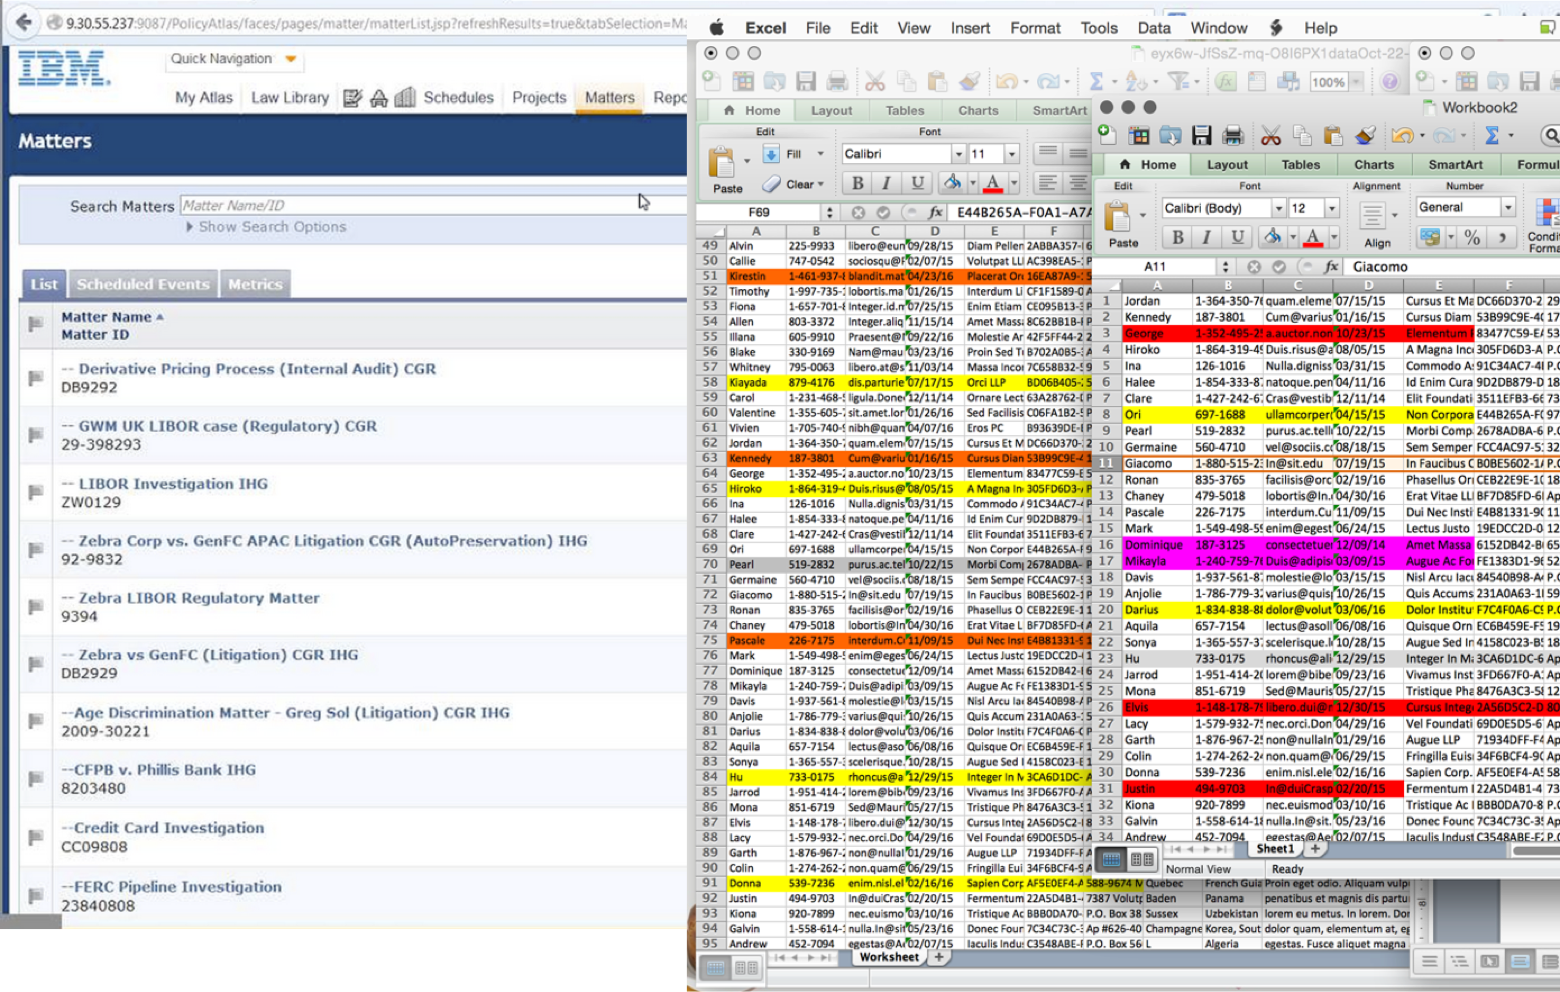
Task: Click flag icon beside Credit Card Investigation
Action: (x=36, y=836)
